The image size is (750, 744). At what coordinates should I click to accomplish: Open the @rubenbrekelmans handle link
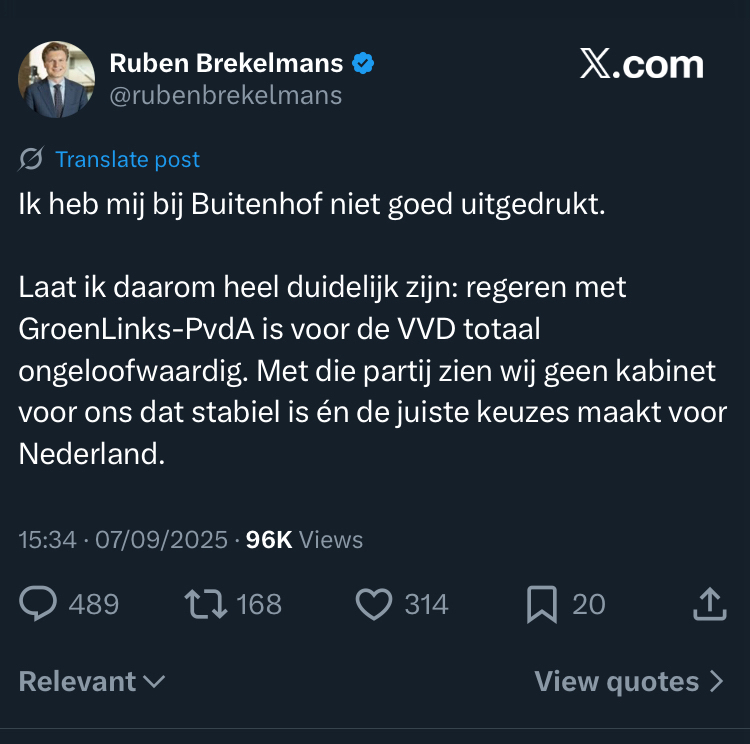coord(225,95)
